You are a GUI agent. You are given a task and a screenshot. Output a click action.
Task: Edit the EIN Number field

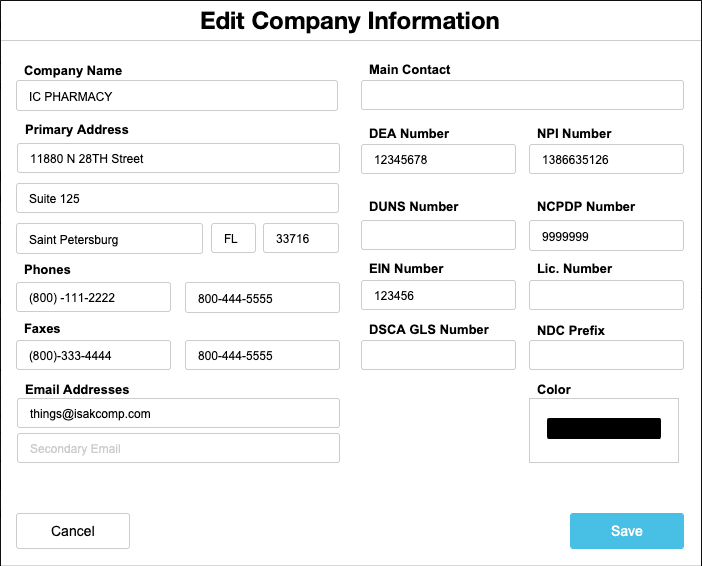[x=438, y=296]
